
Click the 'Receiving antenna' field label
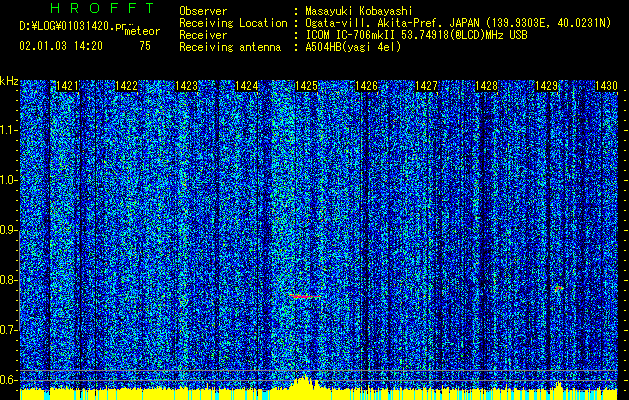coord(230,47)
